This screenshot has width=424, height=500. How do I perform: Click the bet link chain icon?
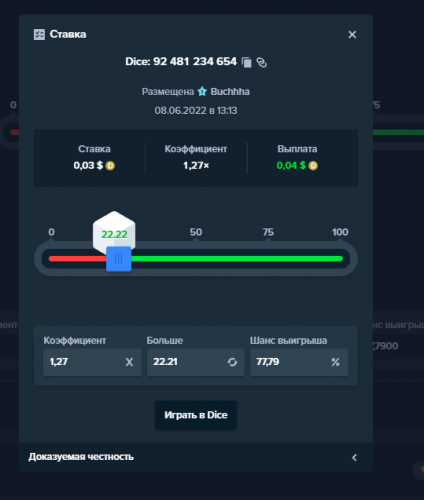point(262,62)
